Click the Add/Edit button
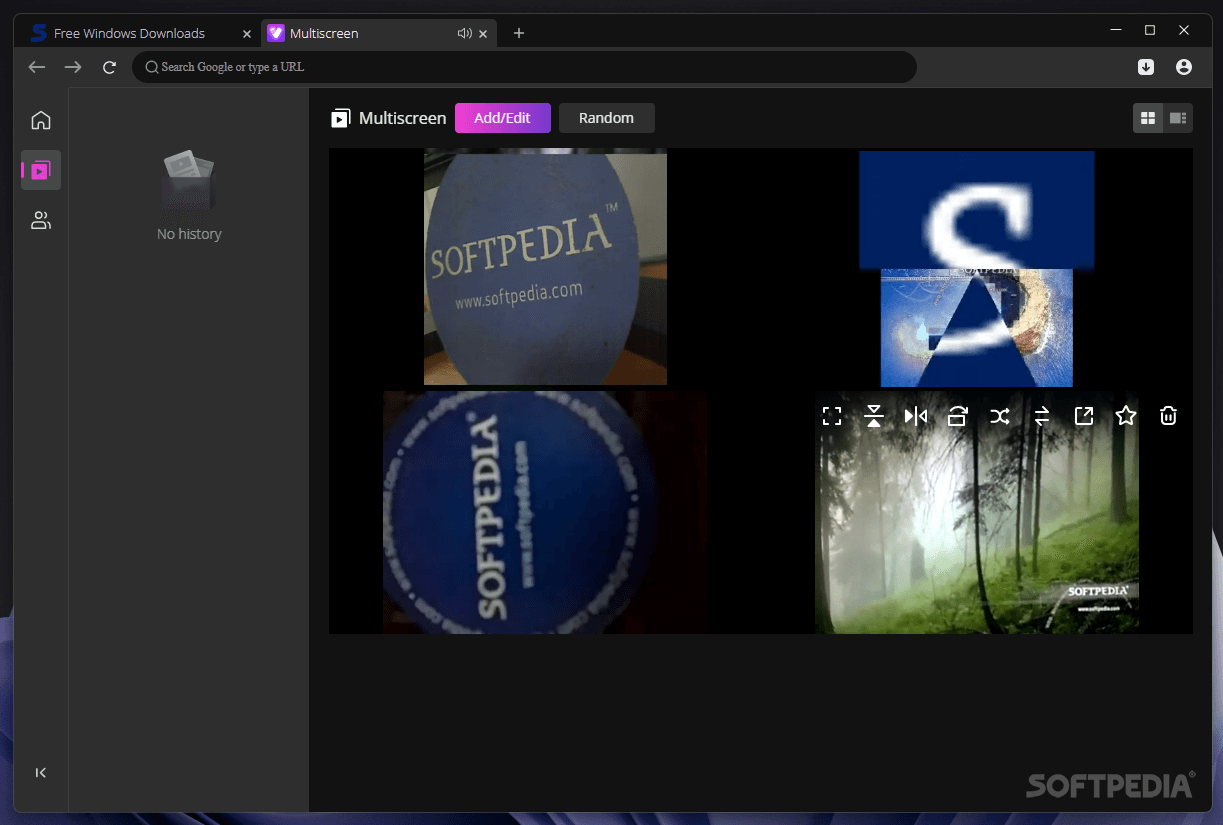 point(502,118)
